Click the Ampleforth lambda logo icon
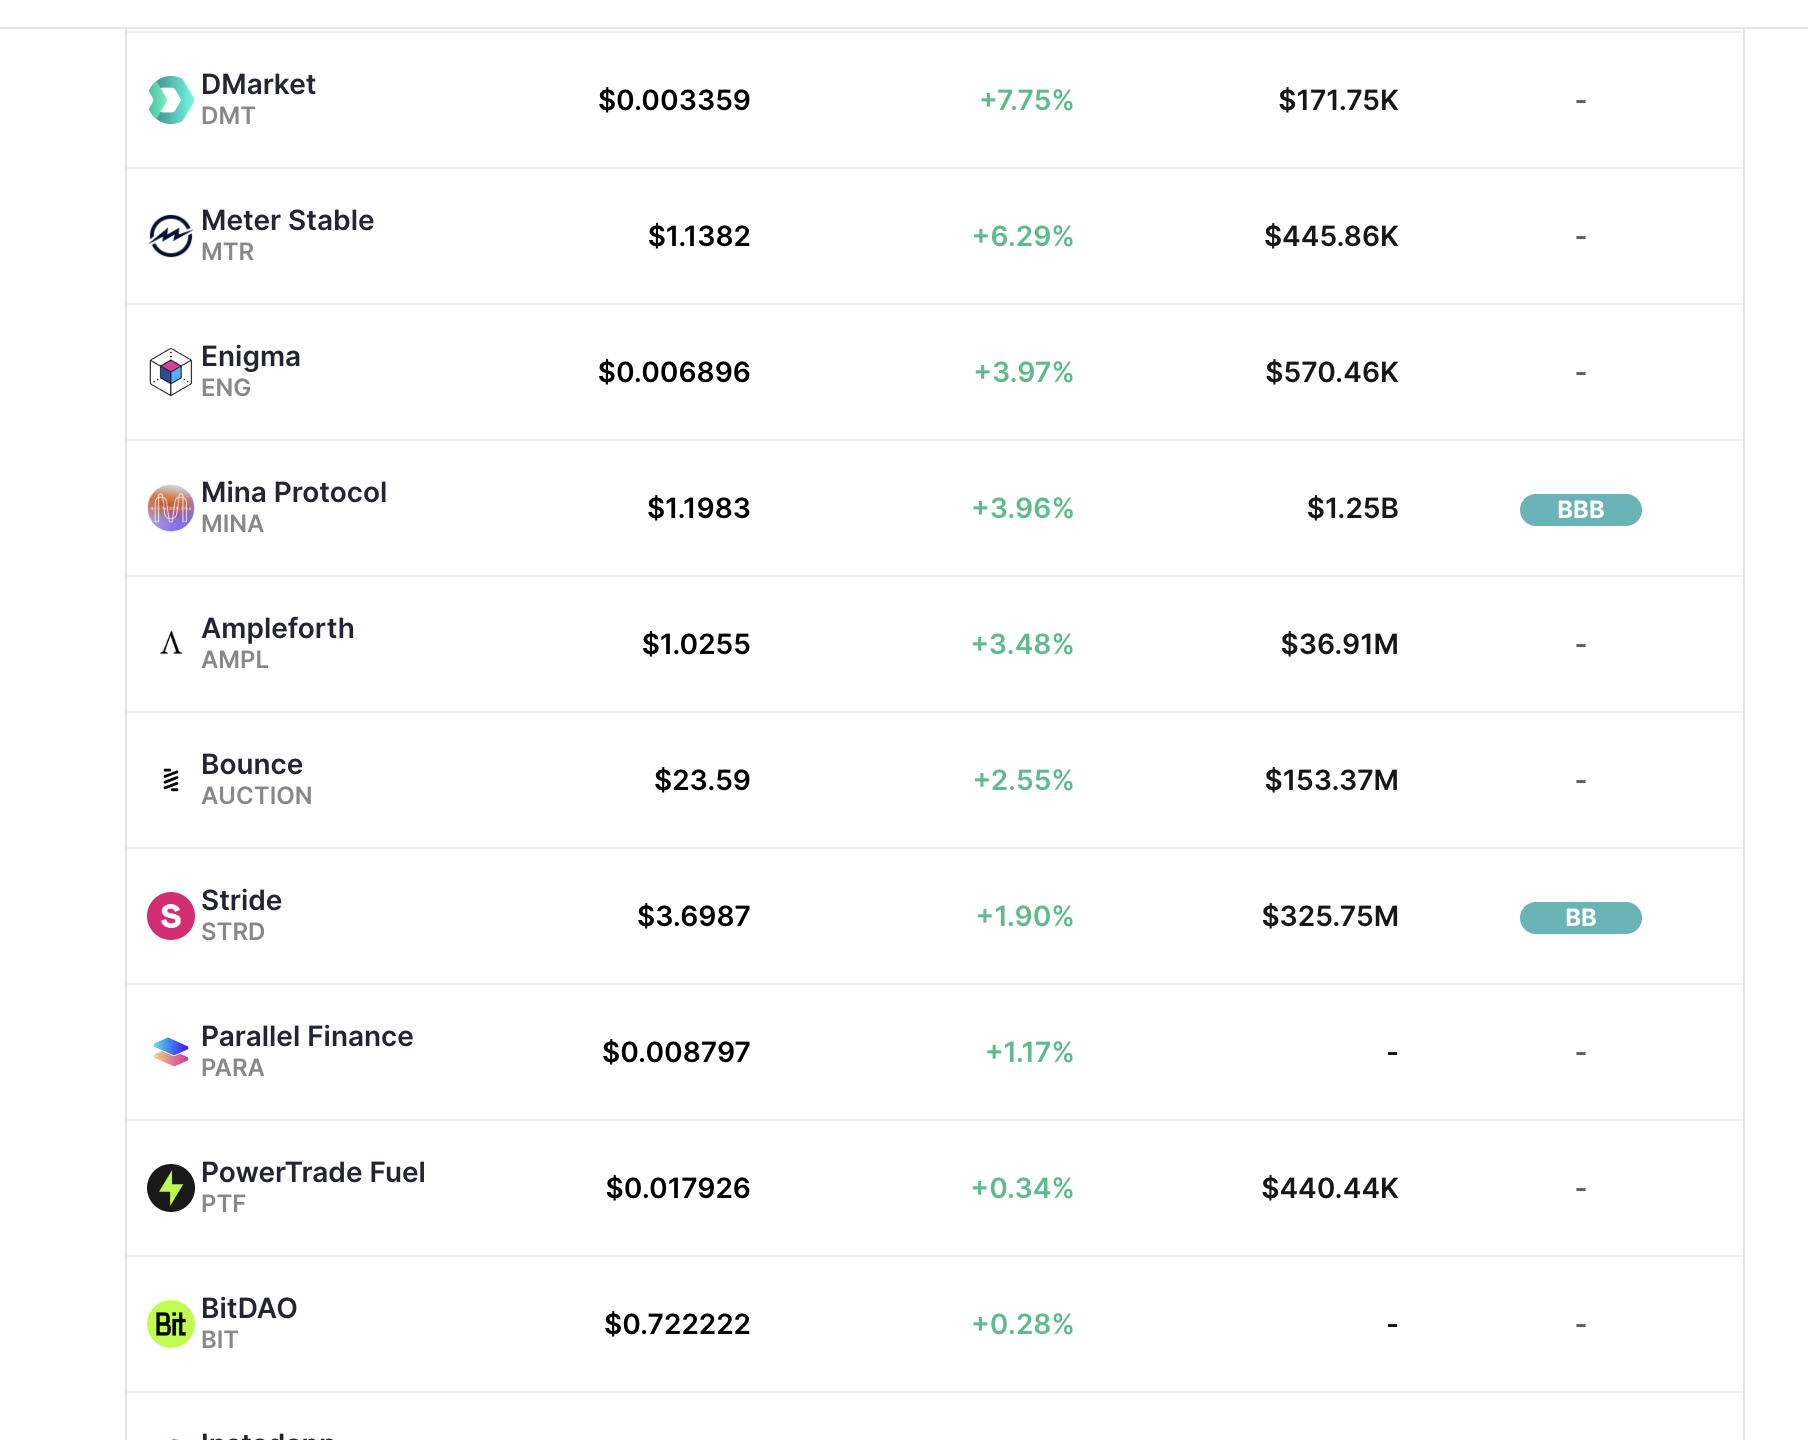 coord(171,644)
